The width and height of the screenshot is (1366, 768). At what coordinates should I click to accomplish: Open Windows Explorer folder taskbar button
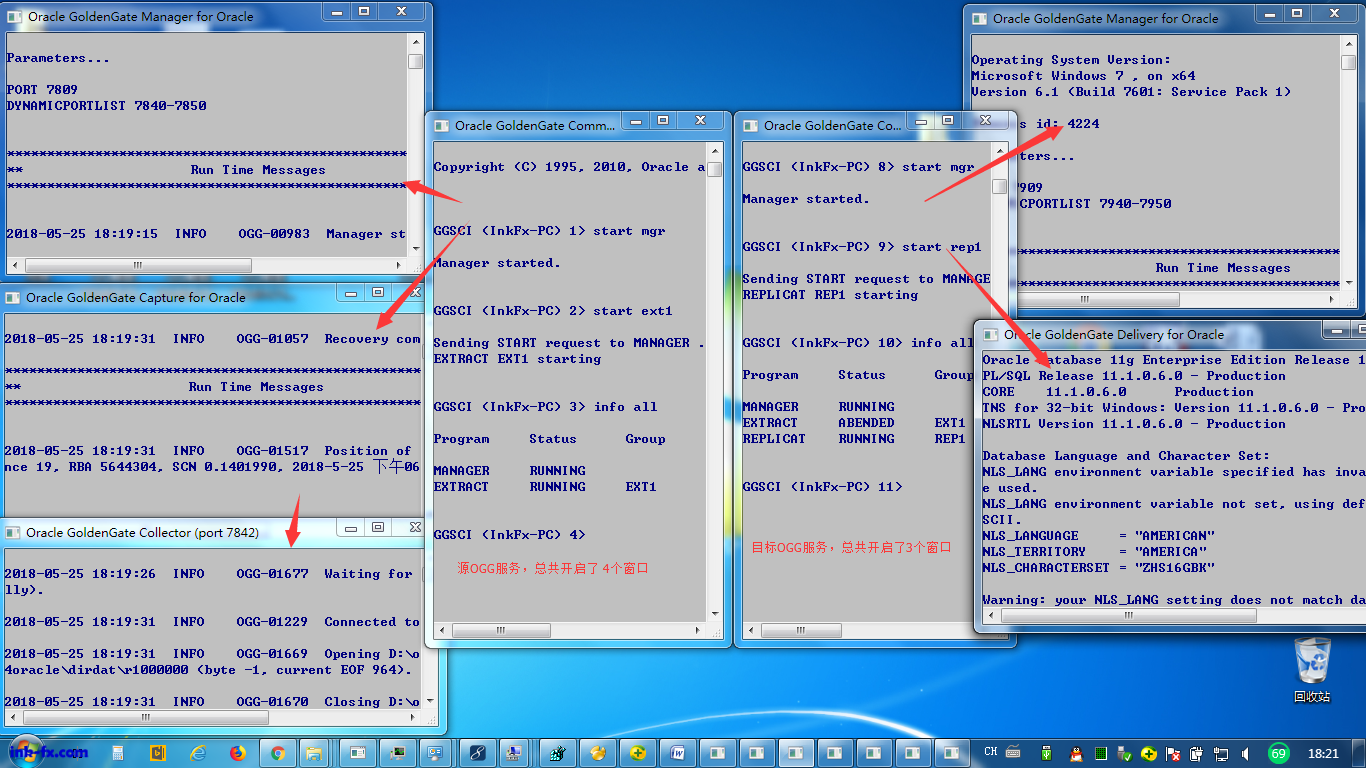pyautogui.click(x=313, y=753)
